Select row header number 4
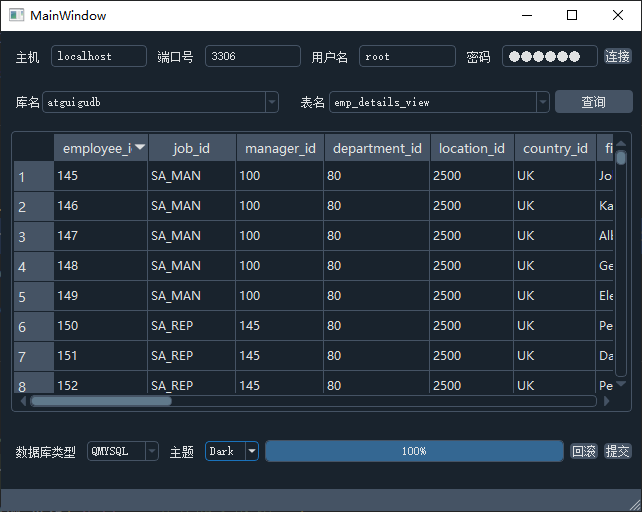 pyautogui.click(x=34, y=266)
